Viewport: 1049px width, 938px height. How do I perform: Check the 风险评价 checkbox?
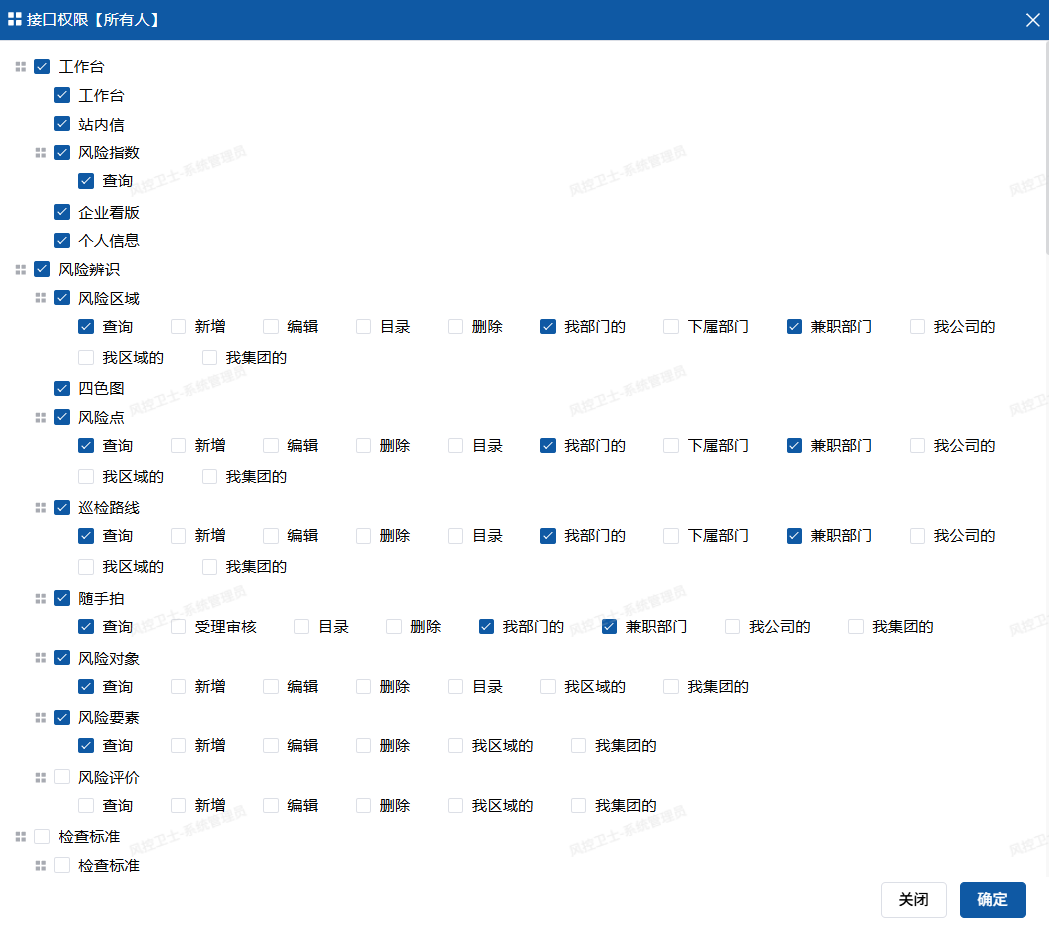point(62,777)
